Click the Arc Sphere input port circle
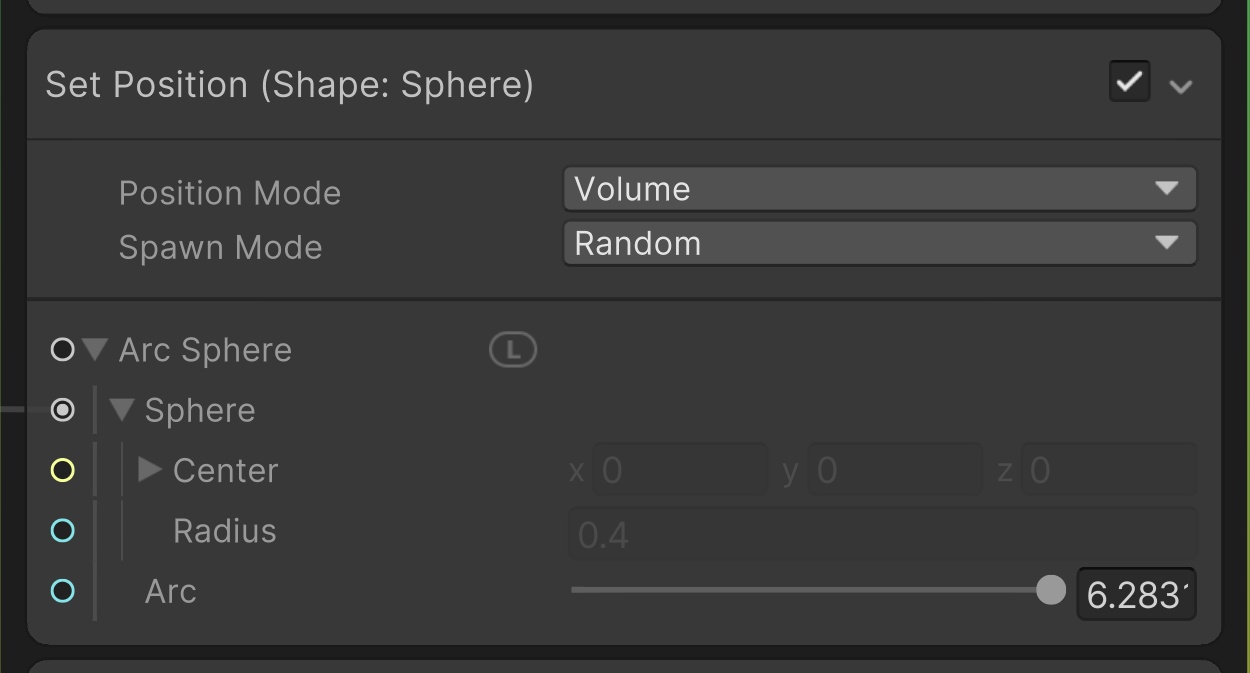Image resolution: width=1250 pixels, height=673 pixels. 62,350
